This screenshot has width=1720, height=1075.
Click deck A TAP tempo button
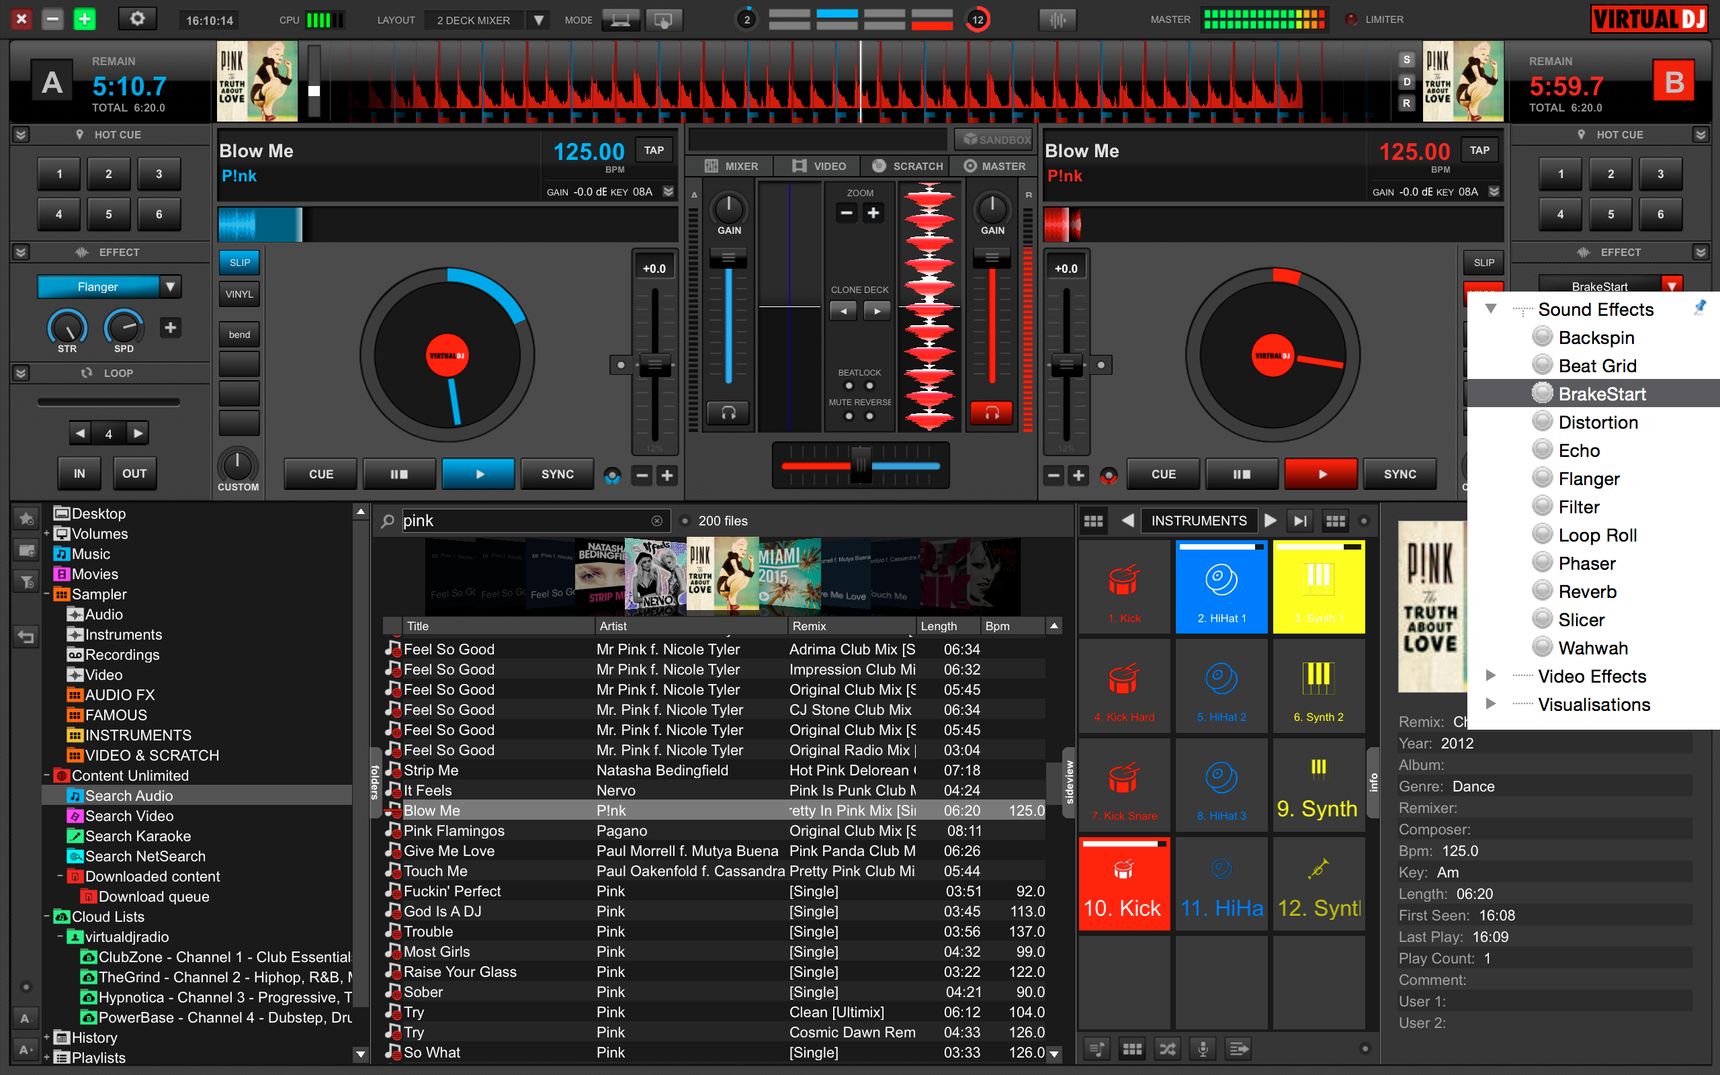tap(654, 150)
